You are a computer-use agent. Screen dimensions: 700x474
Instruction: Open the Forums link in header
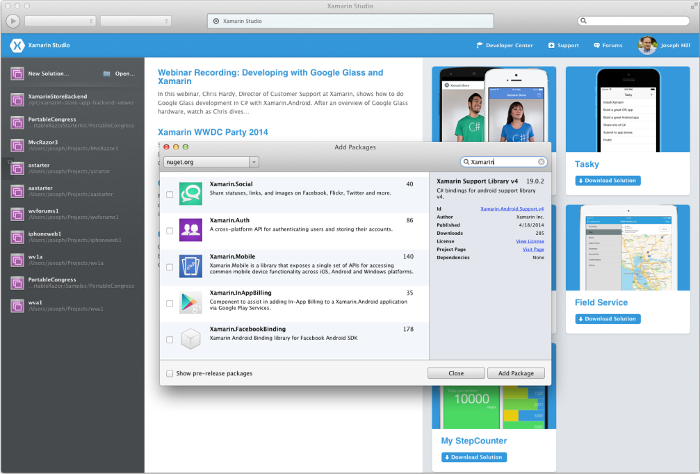[x=612, y=45]
